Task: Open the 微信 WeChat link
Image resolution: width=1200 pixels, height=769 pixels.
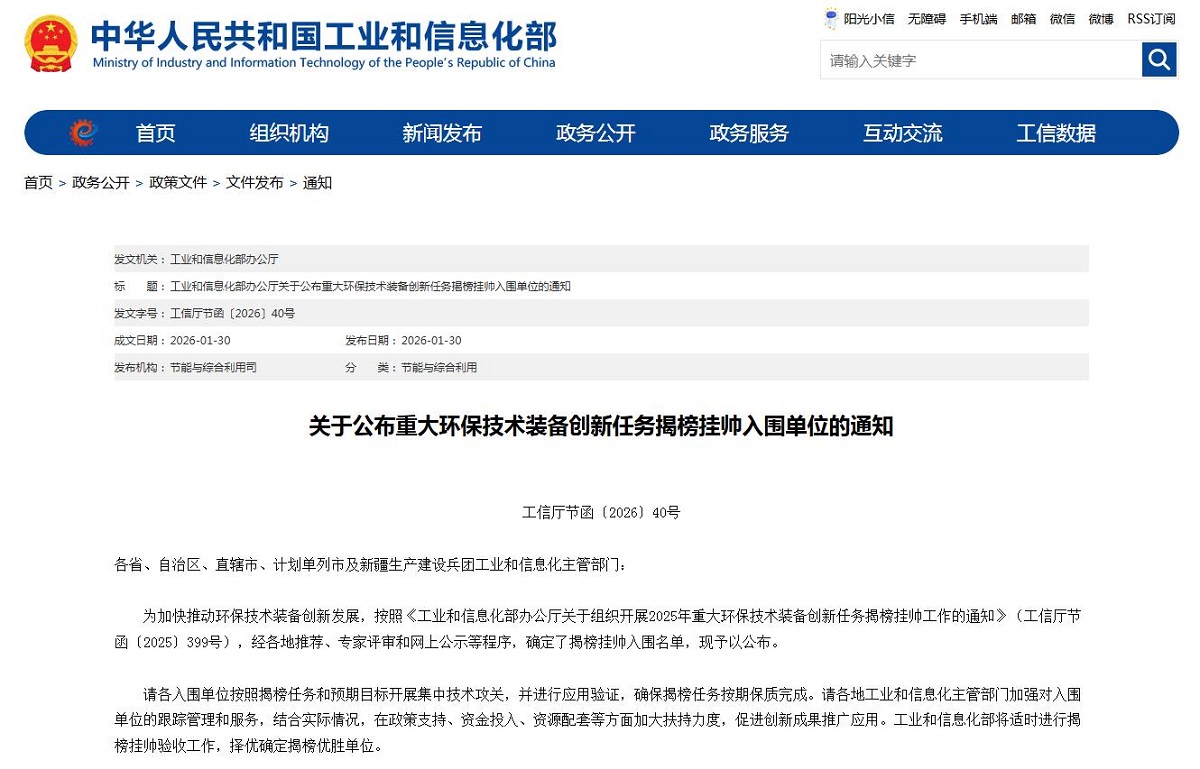Action: (x=1062, y=18)
